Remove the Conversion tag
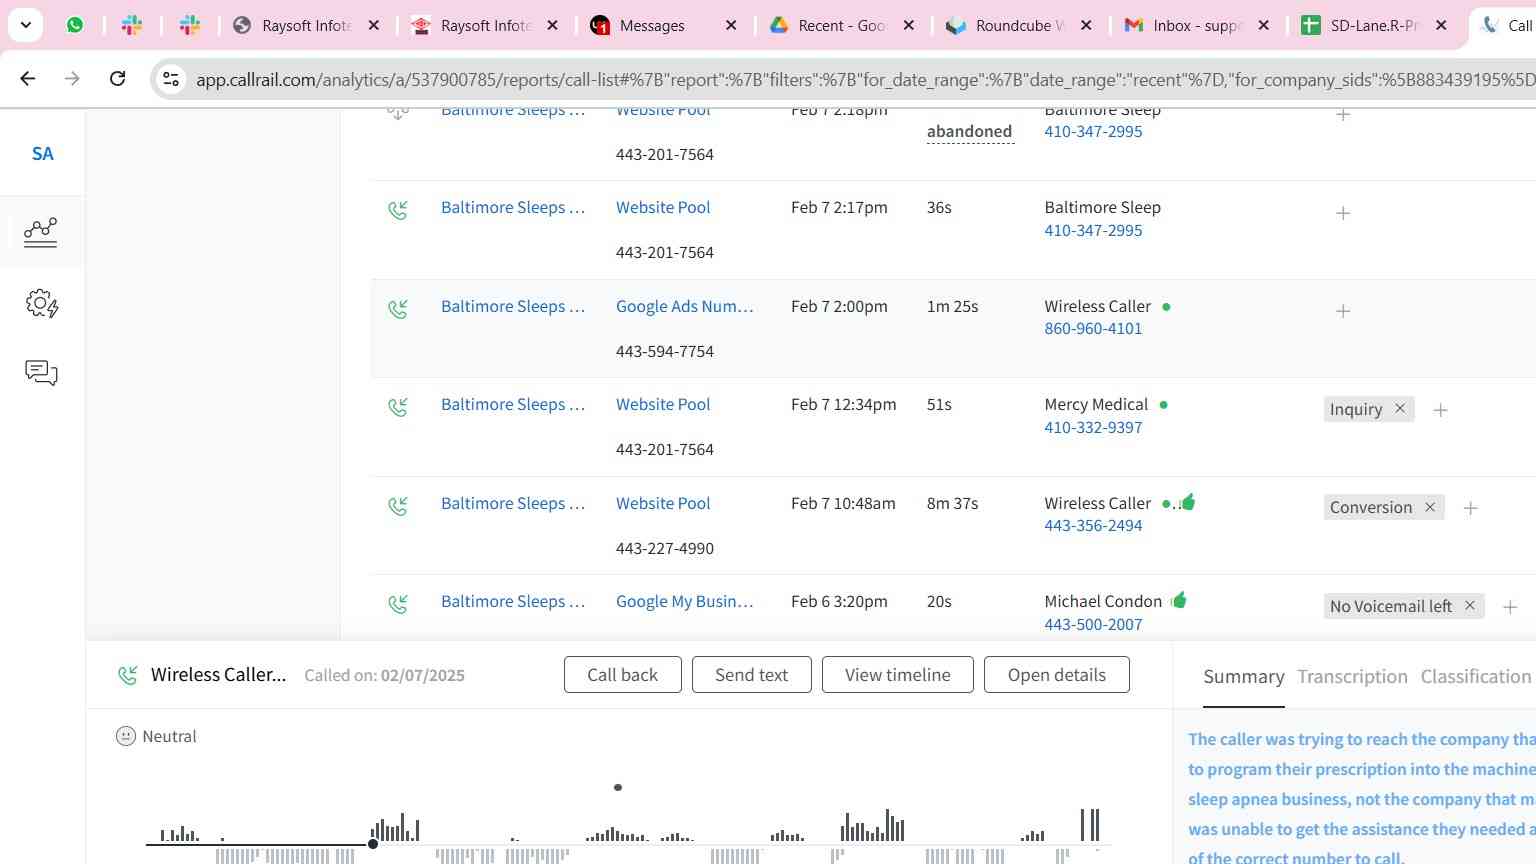 pyautogui.click(x=1430, y=507)
